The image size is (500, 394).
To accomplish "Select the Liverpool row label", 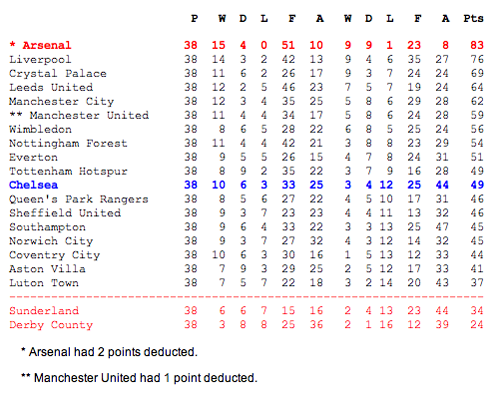I will click(x=40, y=59).
